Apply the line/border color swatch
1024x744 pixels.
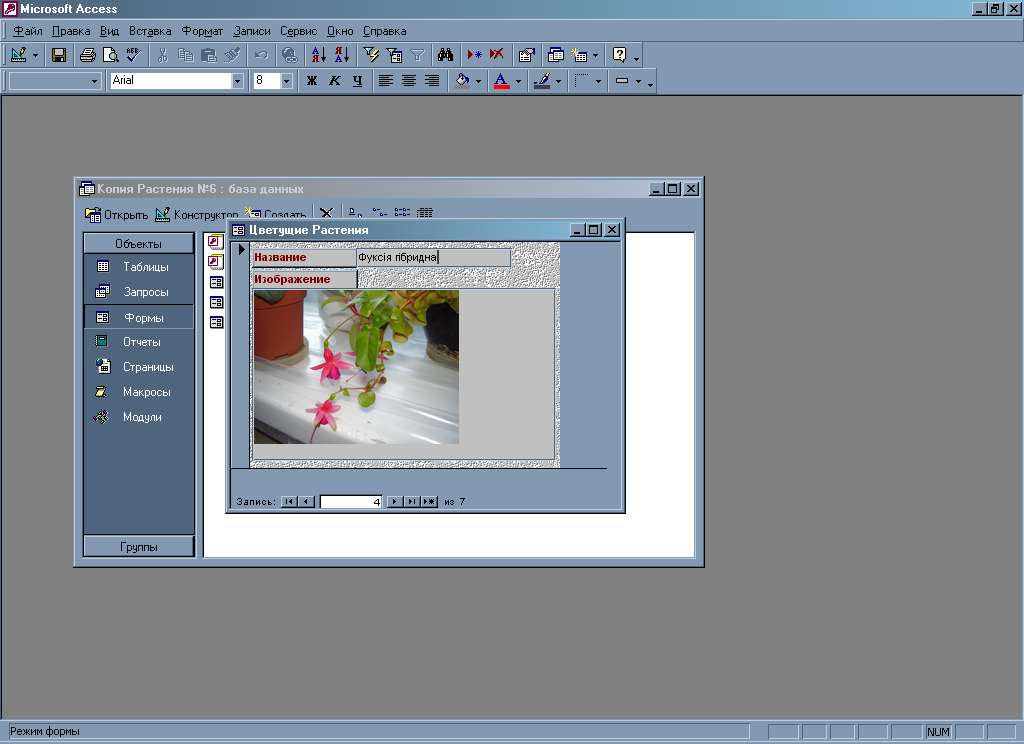(542, 80)
